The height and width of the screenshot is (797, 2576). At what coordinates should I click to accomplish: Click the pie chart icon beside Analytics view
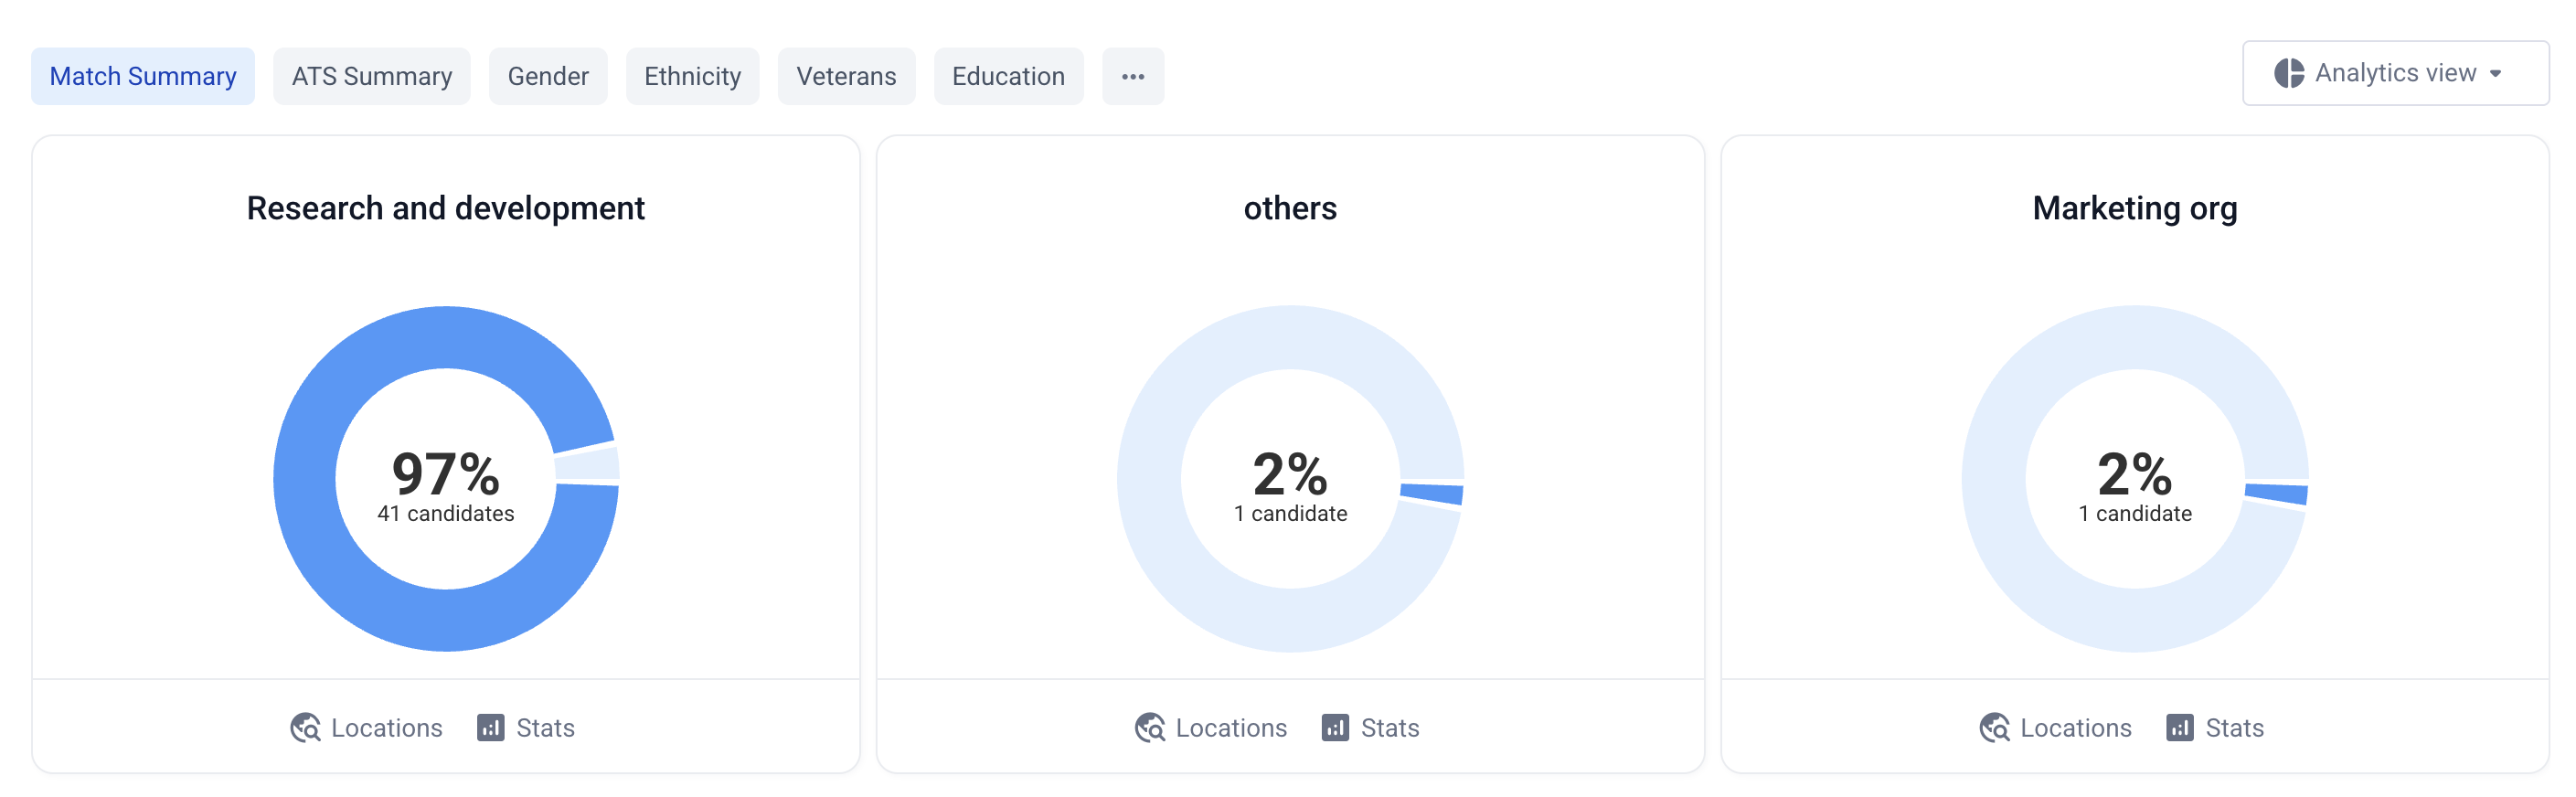point(2289,73)
